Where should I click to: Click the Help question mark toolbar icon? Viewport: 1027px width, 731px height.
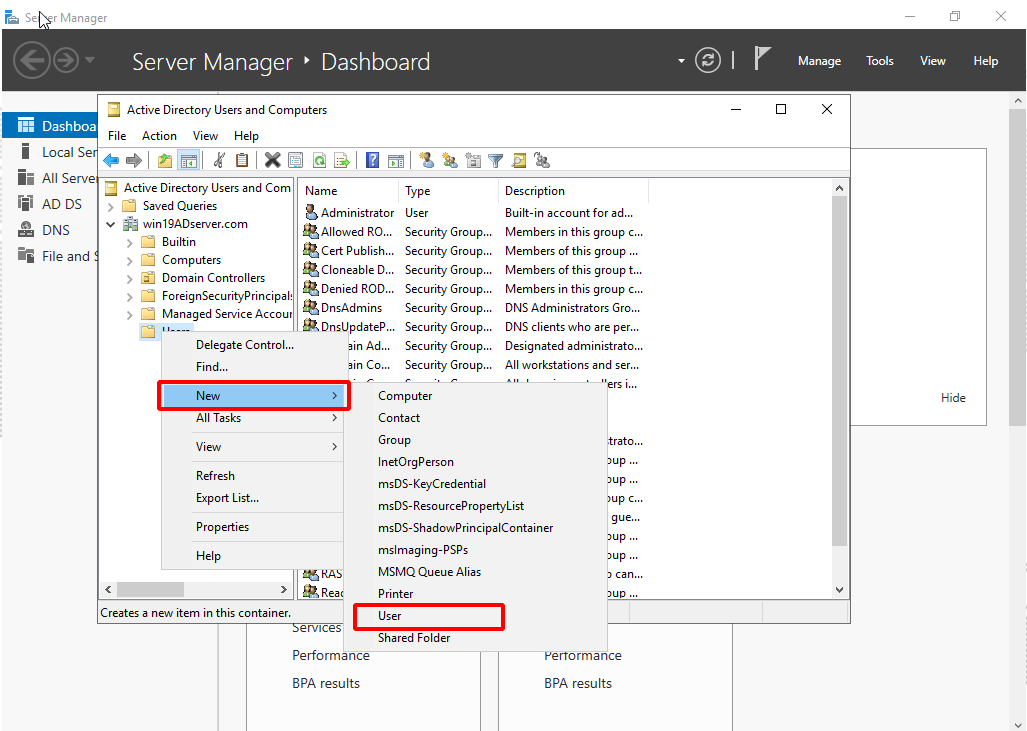click(x=372, y=160)
